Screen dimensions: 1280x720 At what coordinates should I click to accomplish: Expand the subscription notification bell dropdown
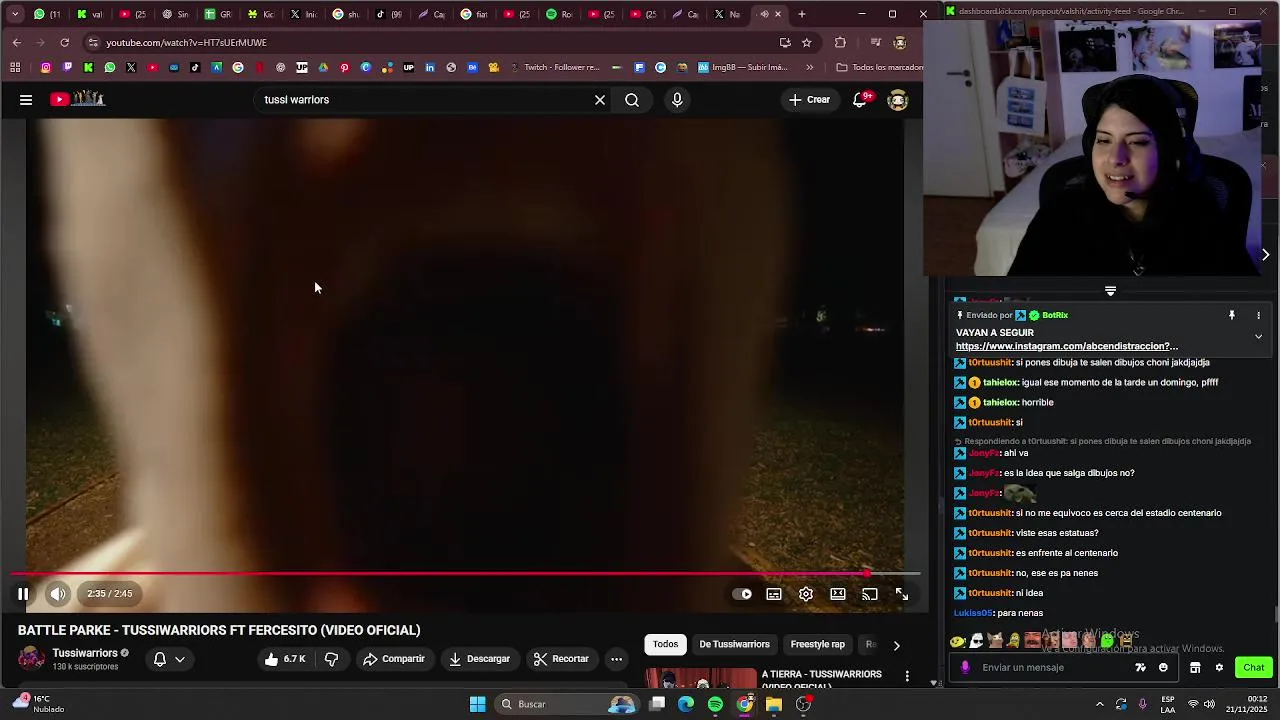(168, 659)
